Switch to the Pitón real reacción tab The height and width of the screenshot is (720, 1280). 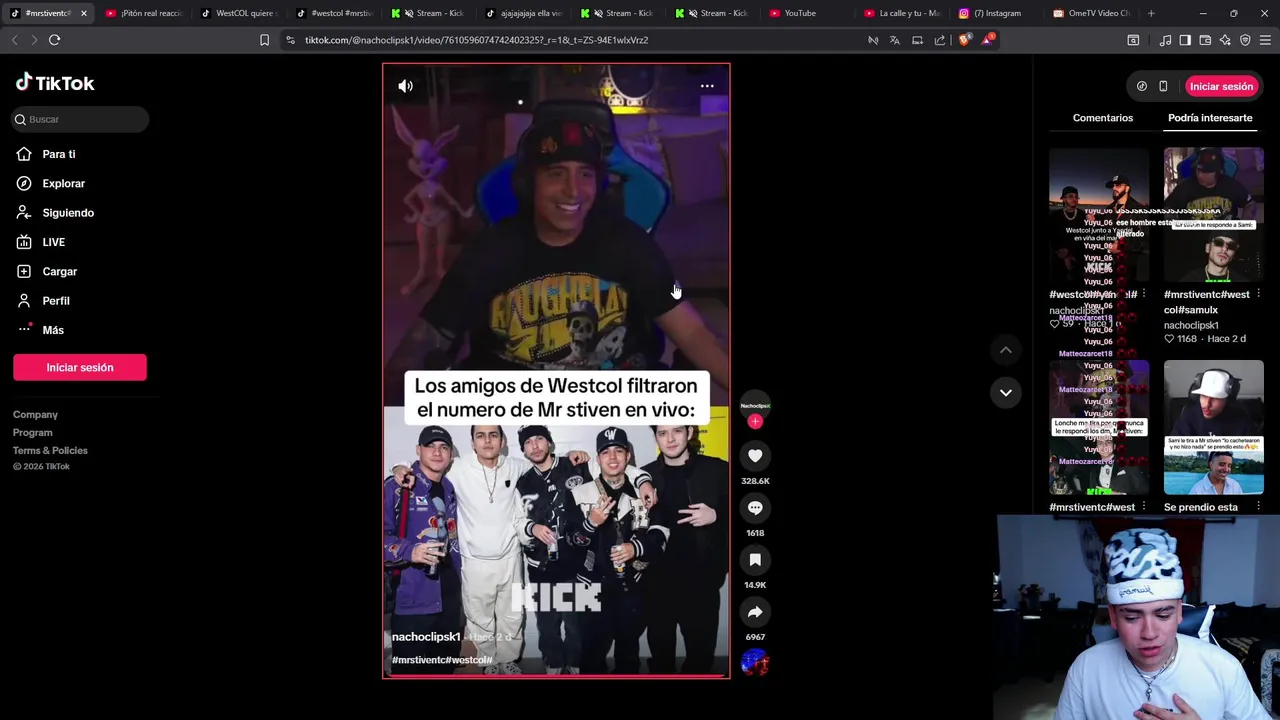[143, 13]
